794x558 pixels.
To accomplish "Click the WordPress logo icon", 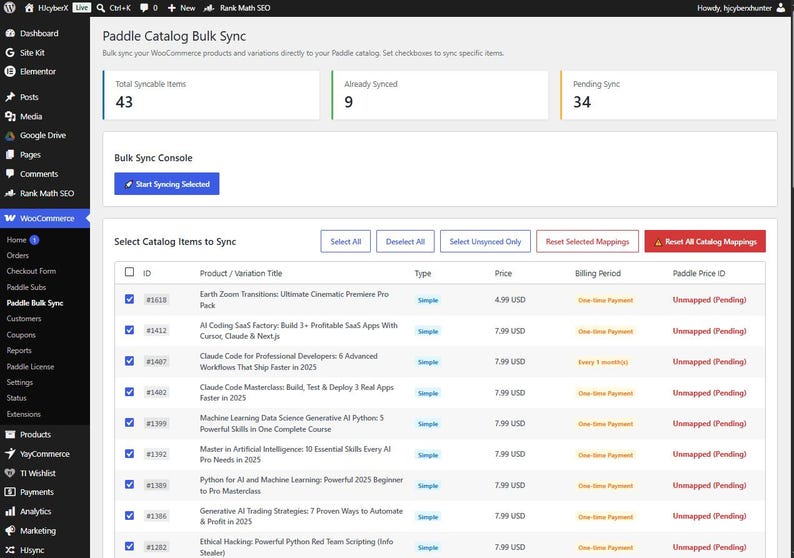I will coord(10,8).
